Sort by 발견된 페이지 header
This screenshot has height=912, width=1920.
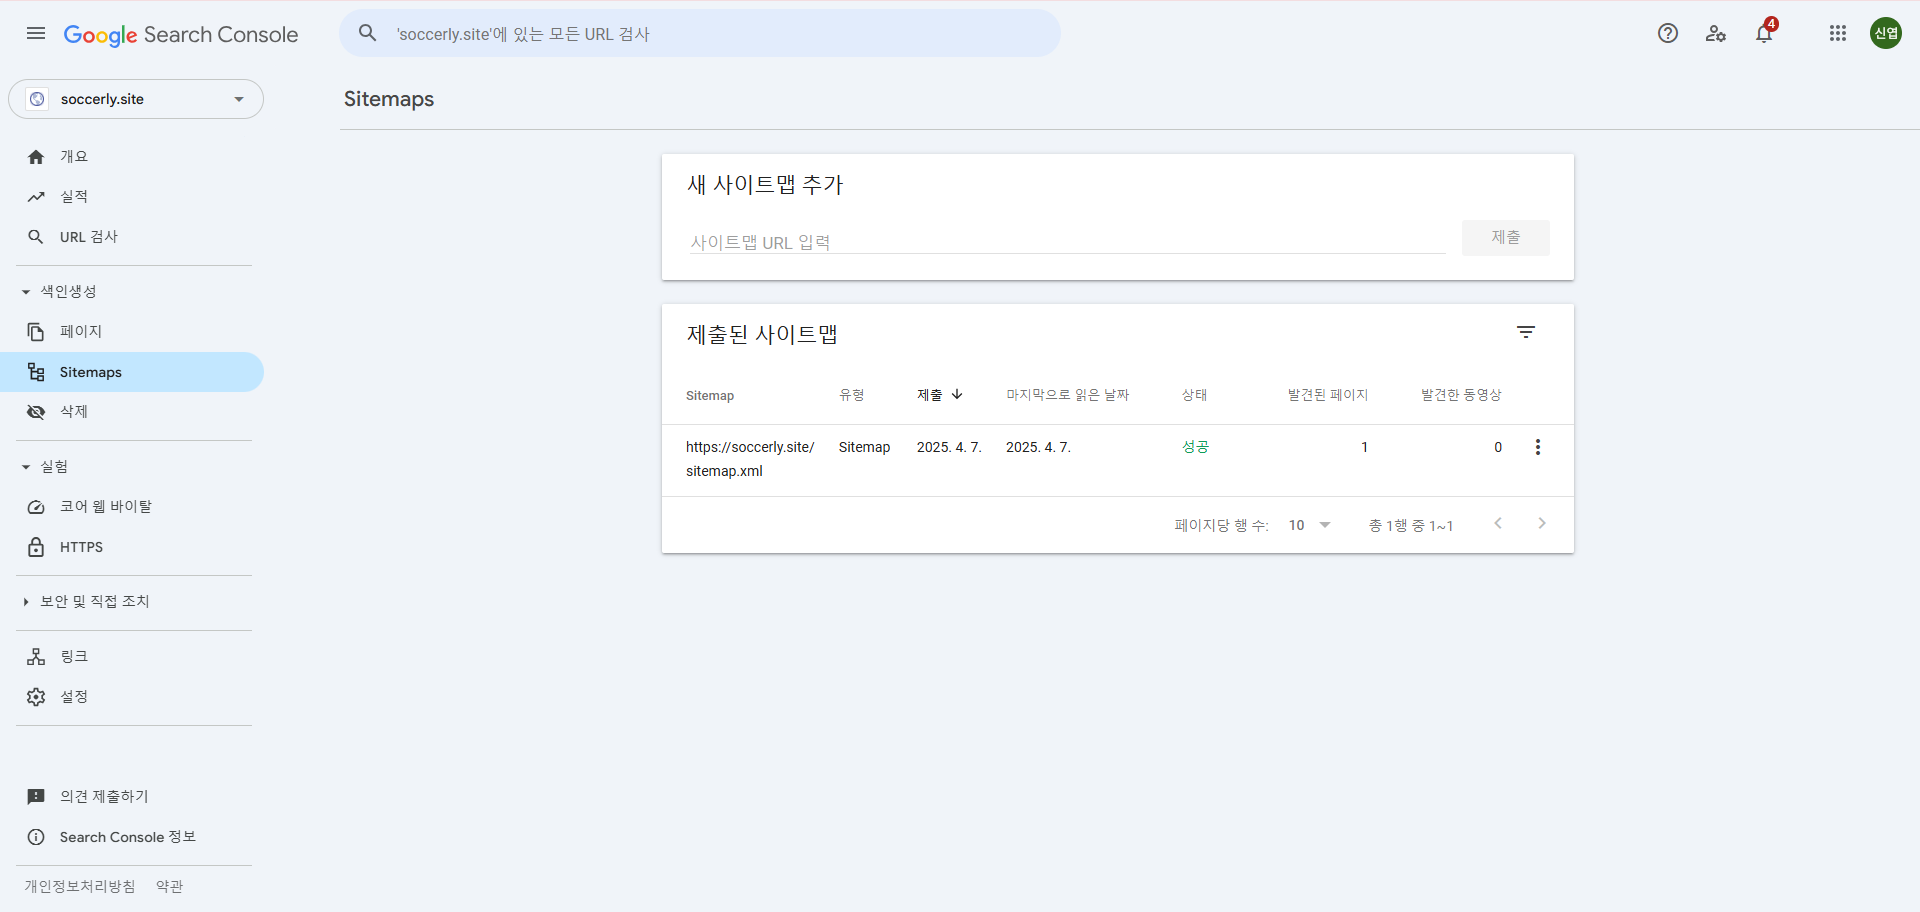pos(1328,395)
